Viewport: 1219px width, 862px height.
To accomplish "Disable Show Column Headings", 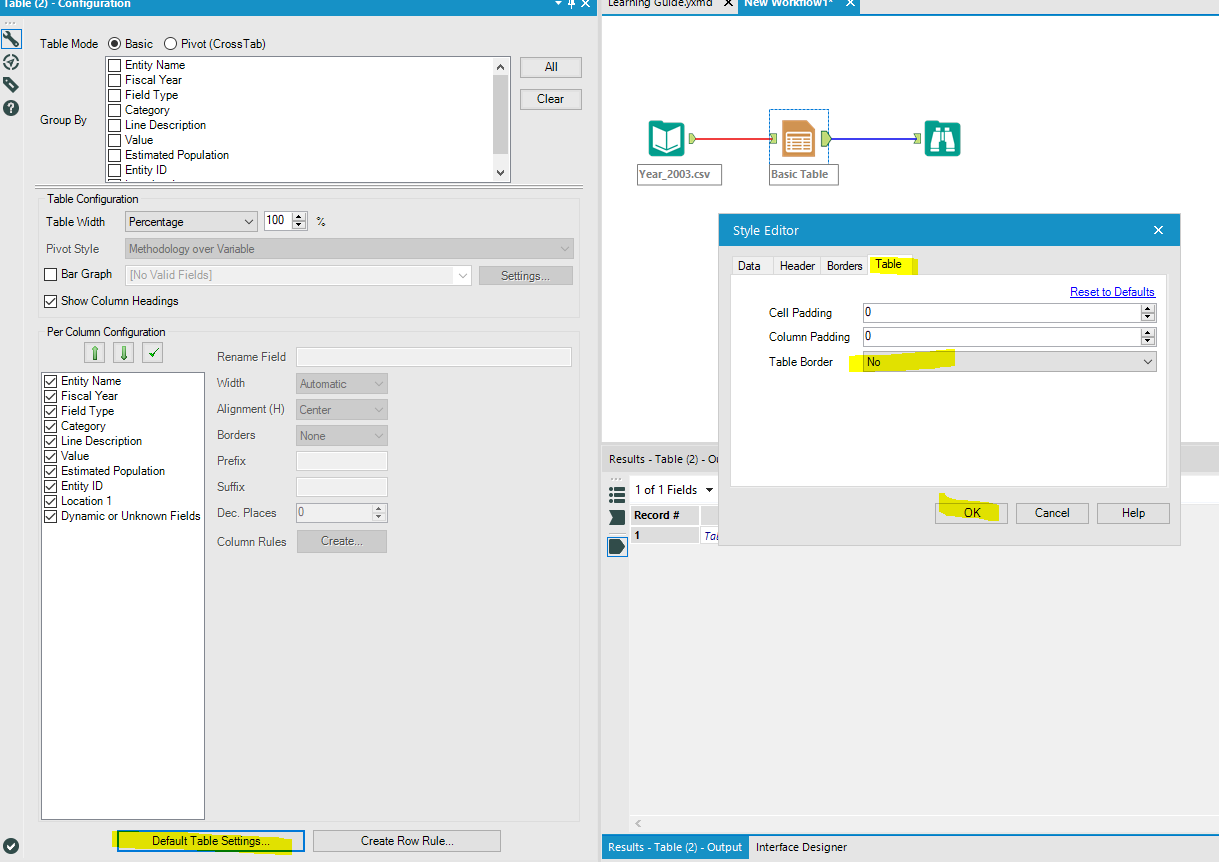I will (x=49, y=301).
